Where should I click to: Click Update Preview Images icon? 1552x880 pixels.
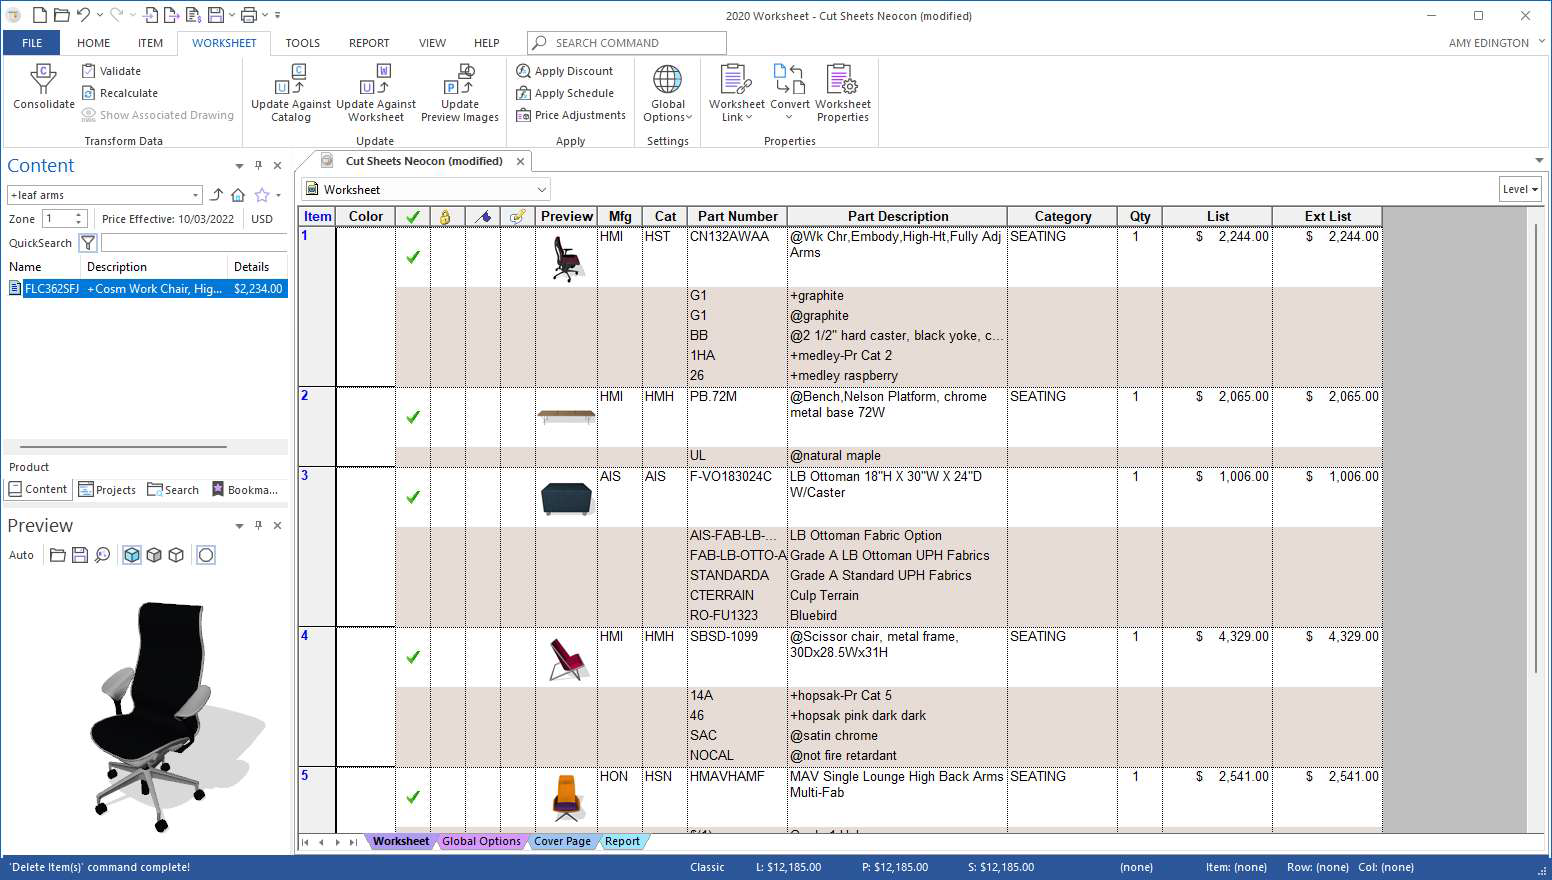click(x=459, y=80)
